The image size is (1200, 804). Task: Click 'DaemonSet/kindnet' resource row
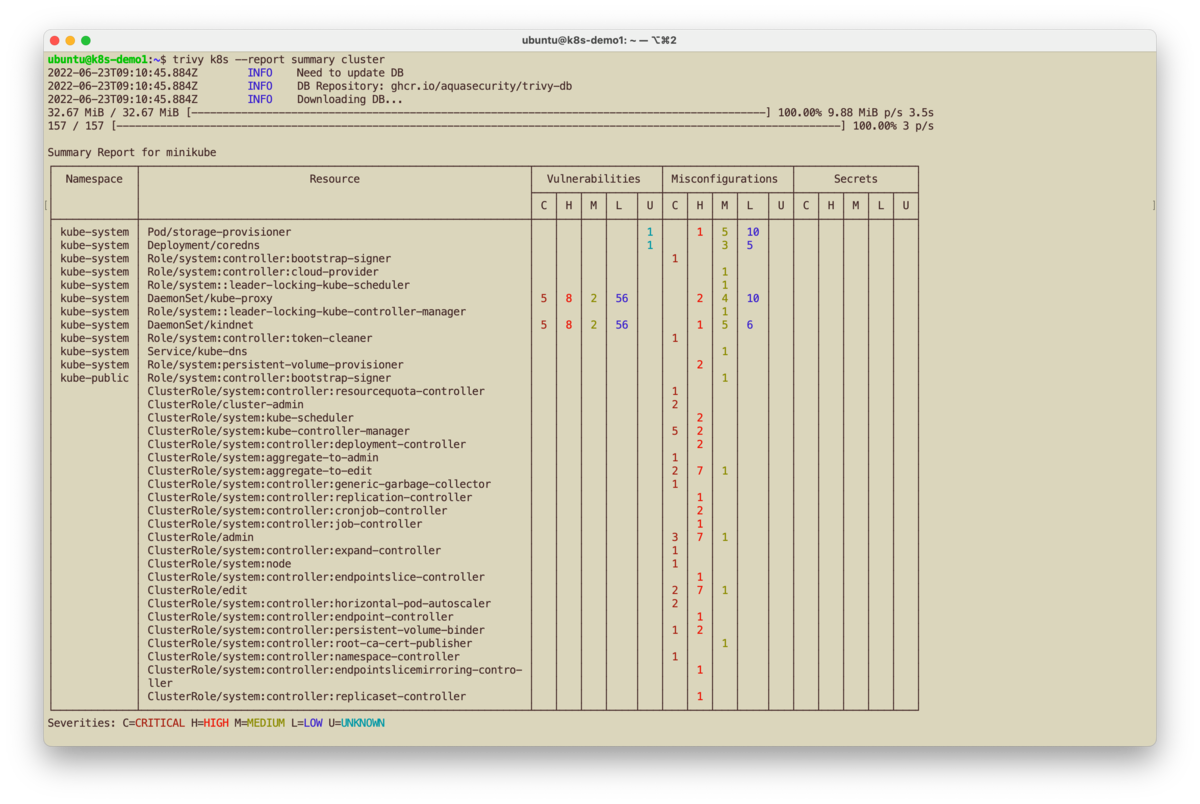tap(200, 325)
